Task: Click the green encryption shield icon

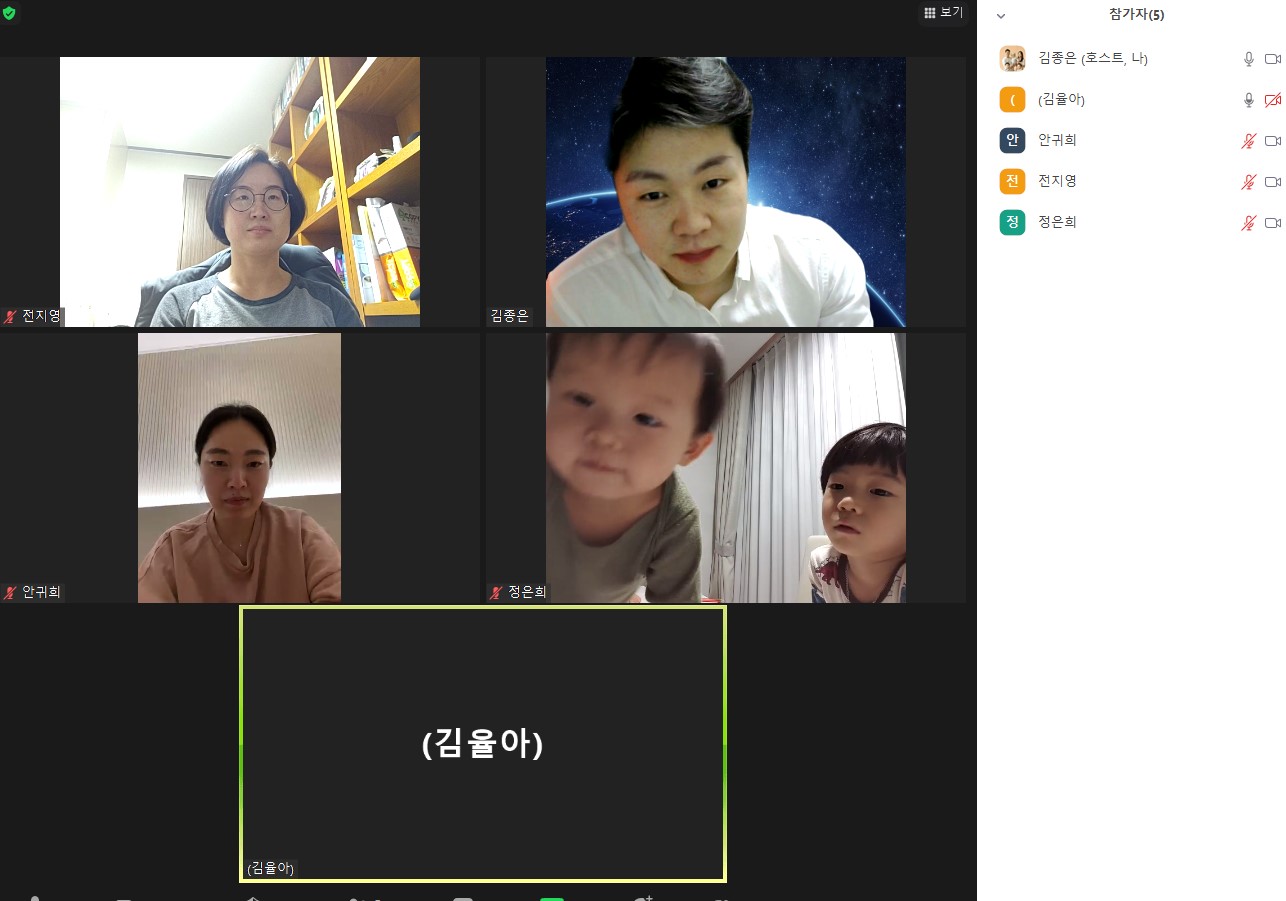Action: [9, 13]
